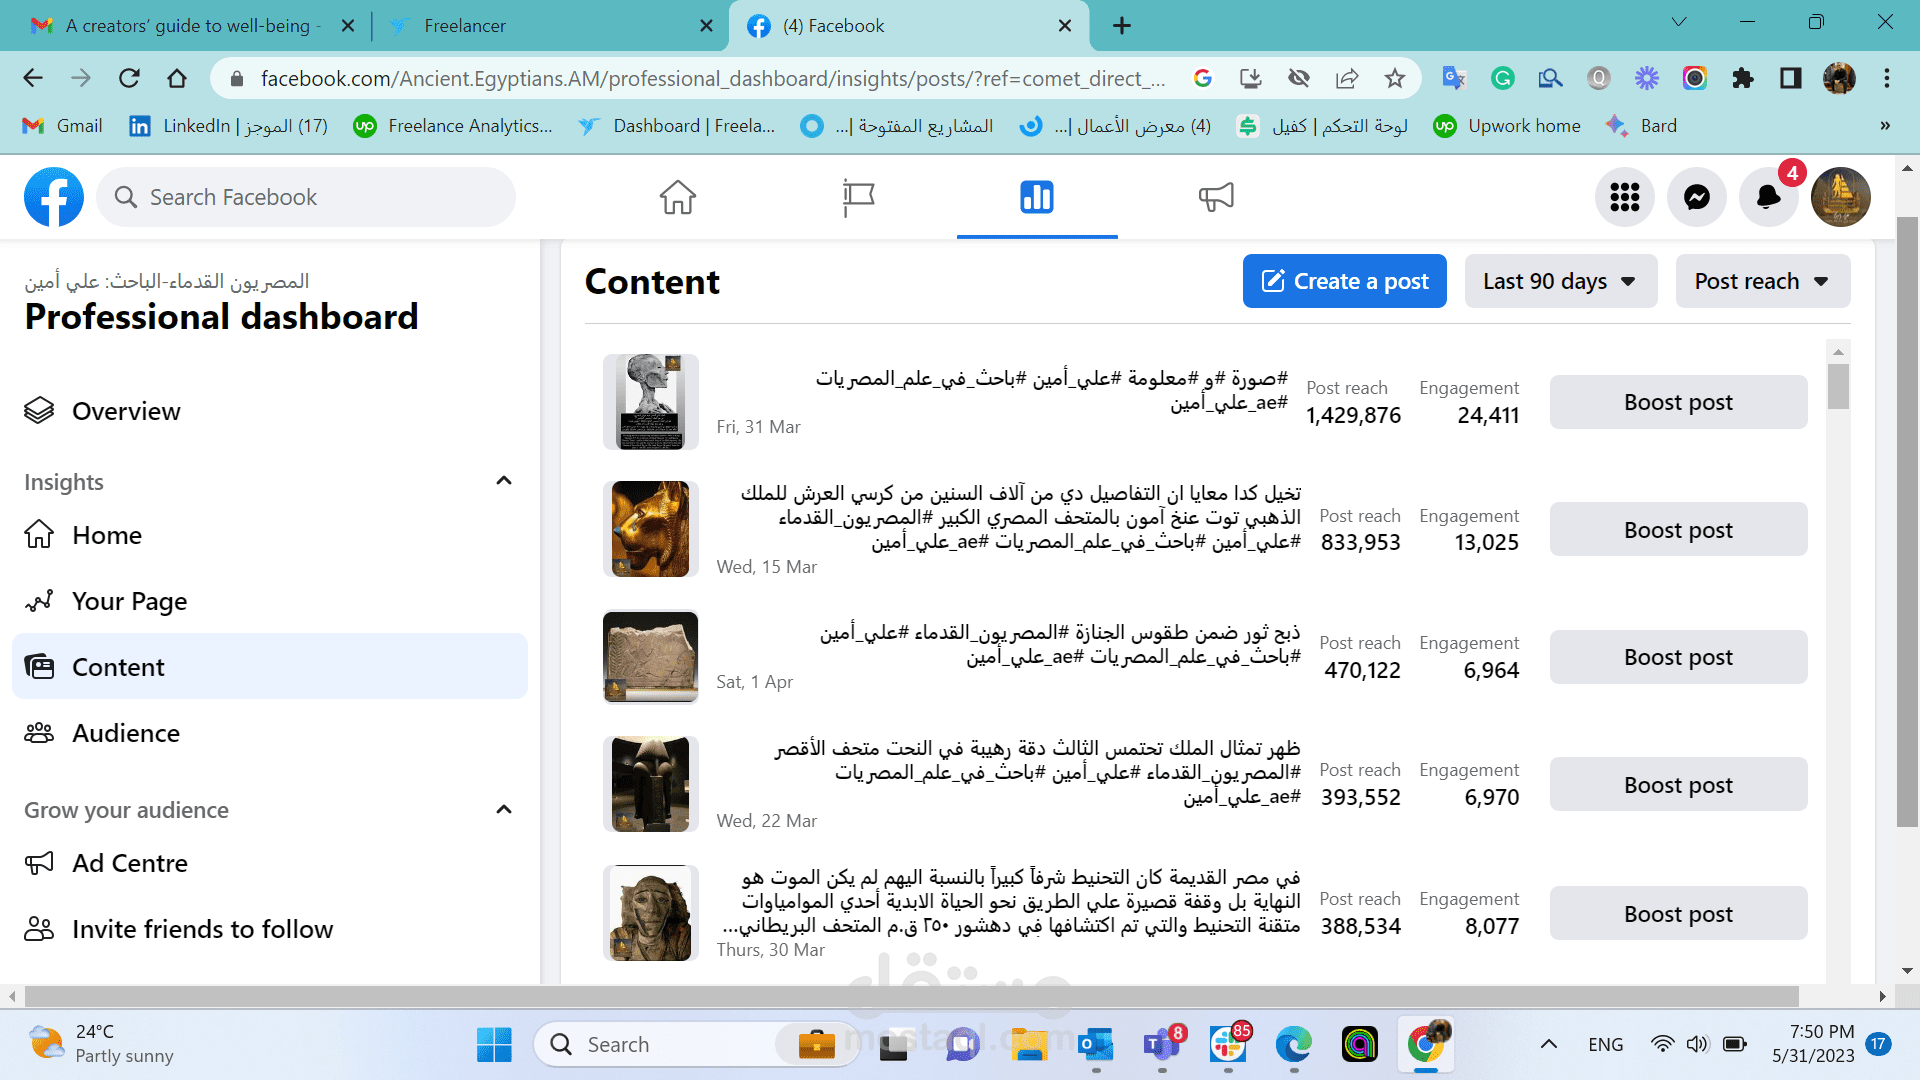1920x1080 pixels.
Task: Open the Pages flag icon
Action: tap(858, 197)
